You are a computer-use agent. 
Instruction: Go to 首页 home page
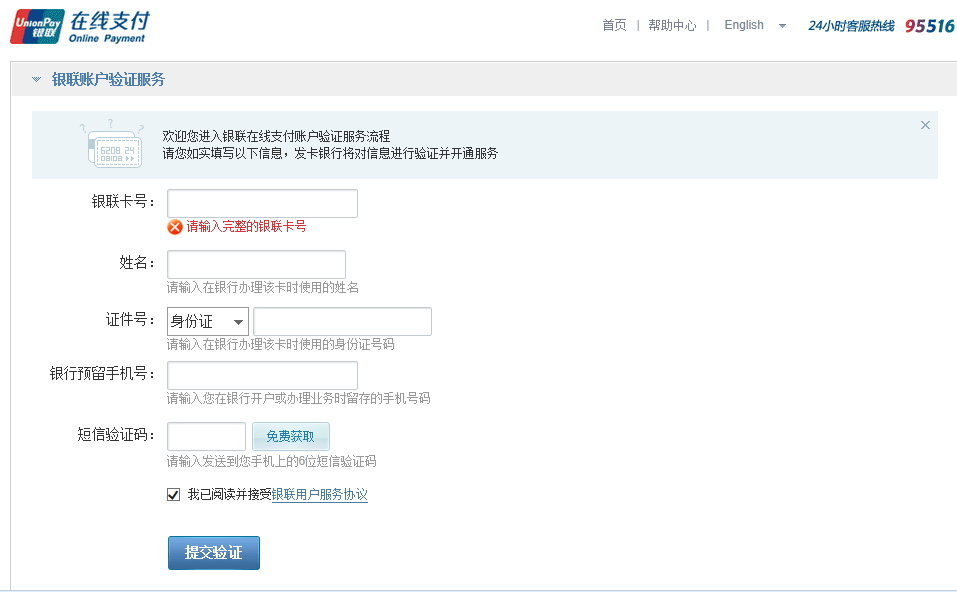(614, 26)
